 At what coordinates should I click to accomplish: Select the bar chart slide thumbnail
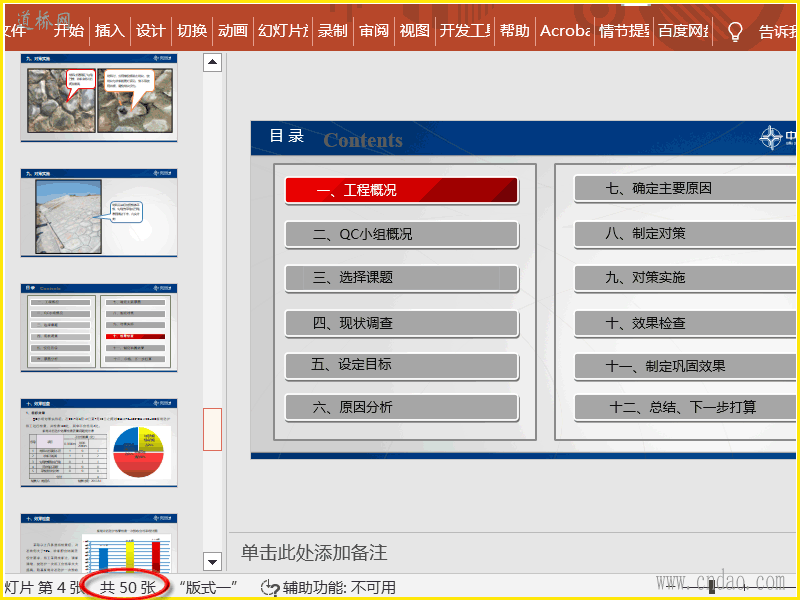click(99, 543)
